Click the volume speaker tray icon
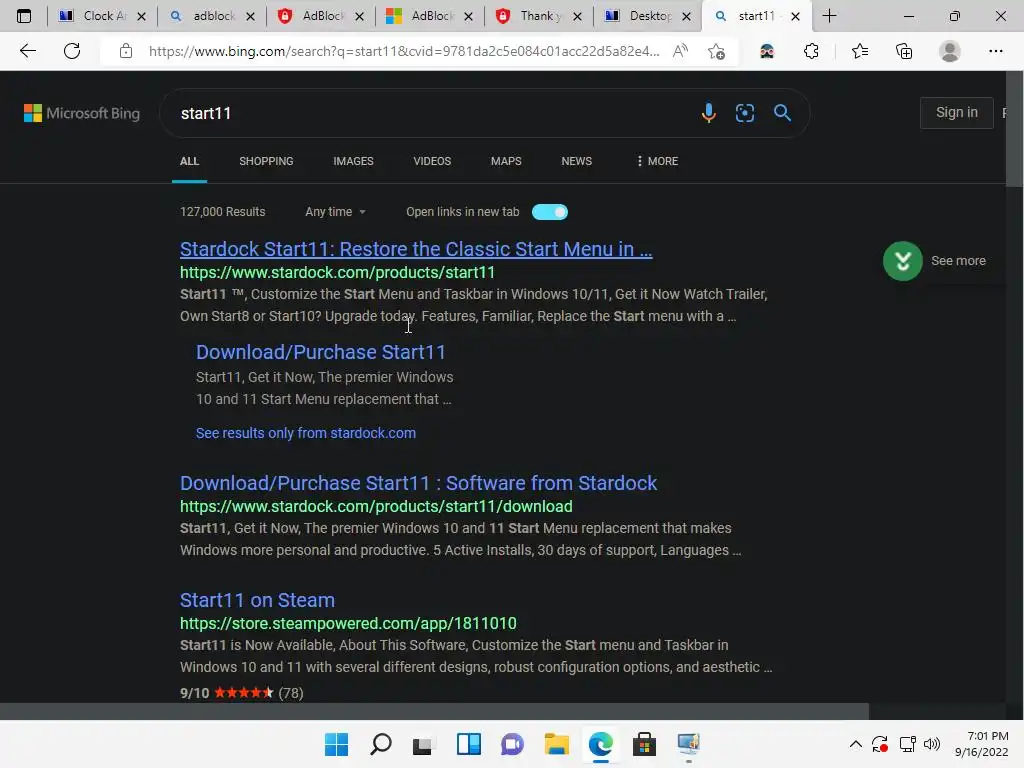 932,744
